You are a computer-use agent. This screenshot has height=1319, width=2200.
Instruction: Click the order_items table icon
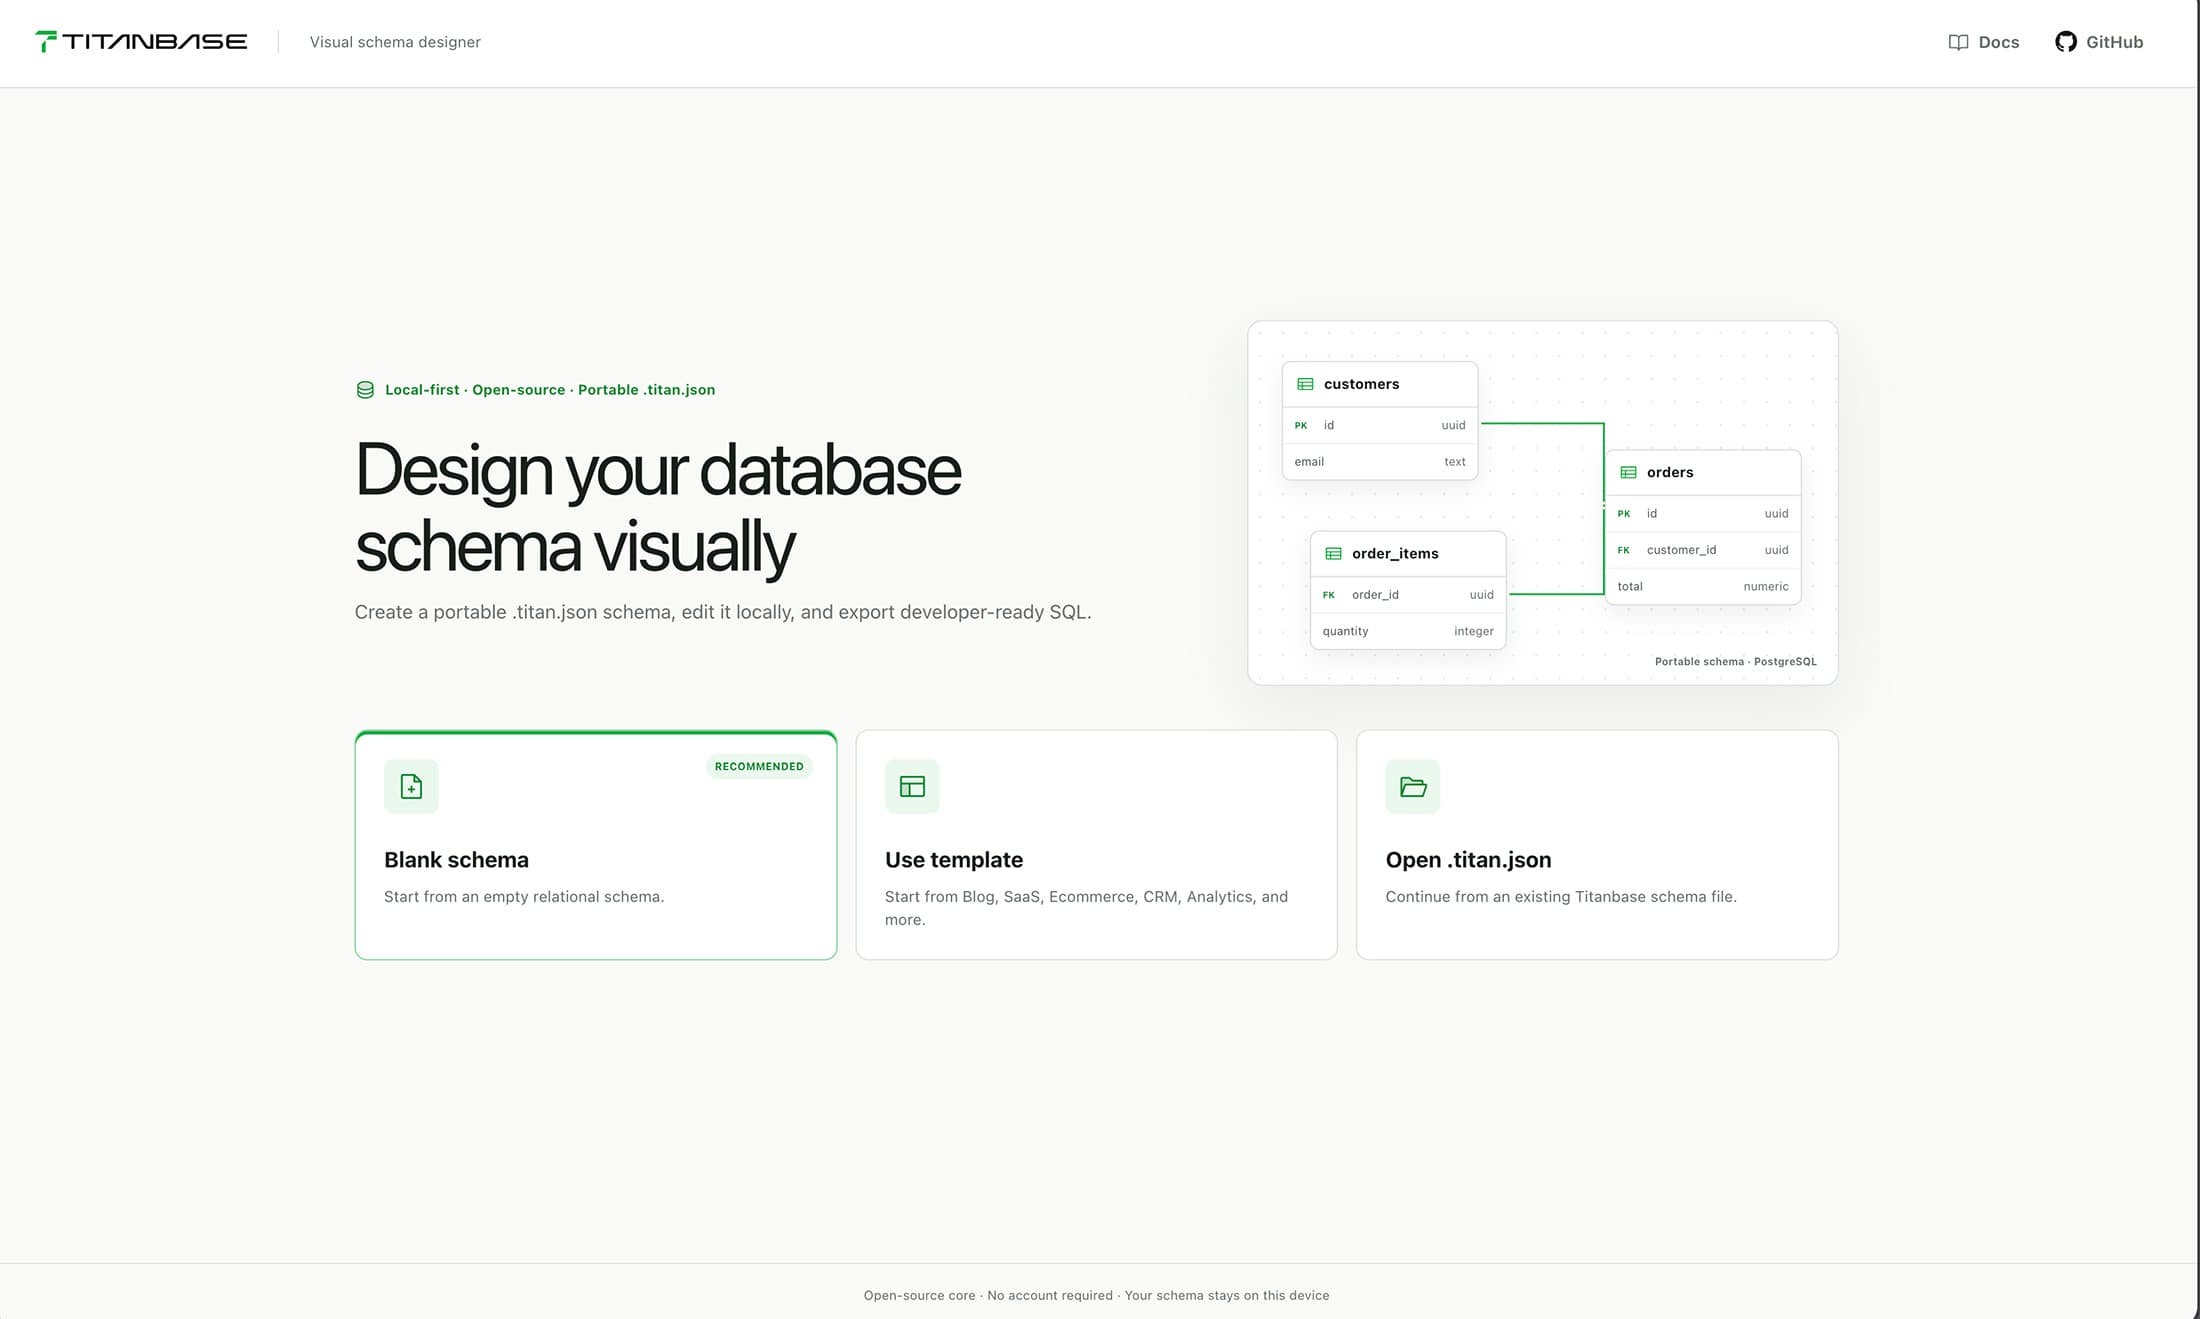[x=1333, y=553]
